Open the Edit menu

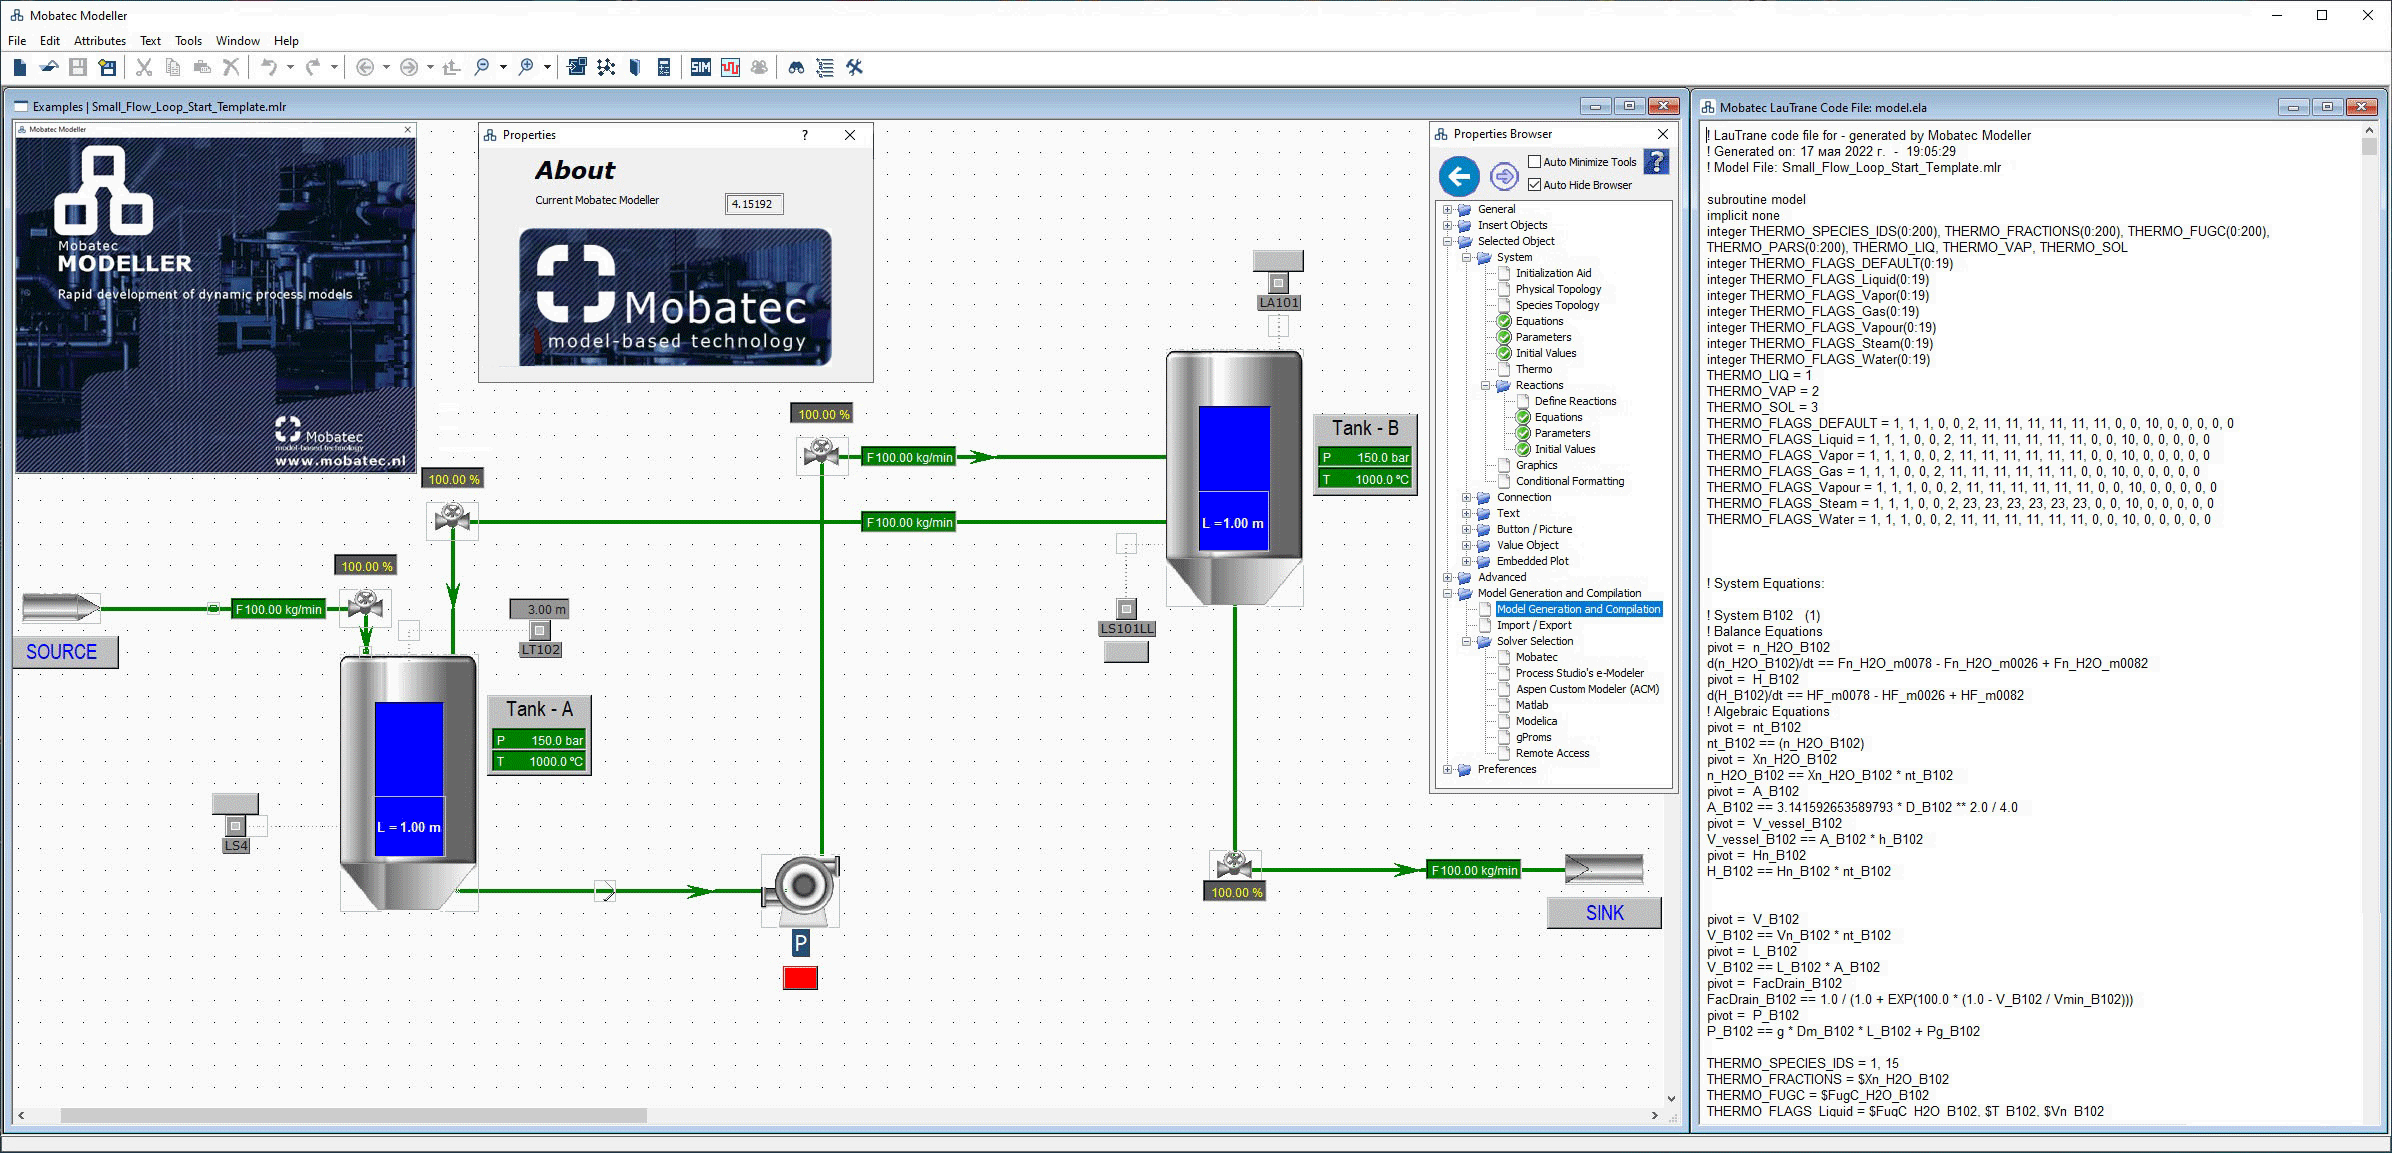[x=50, y=41]
